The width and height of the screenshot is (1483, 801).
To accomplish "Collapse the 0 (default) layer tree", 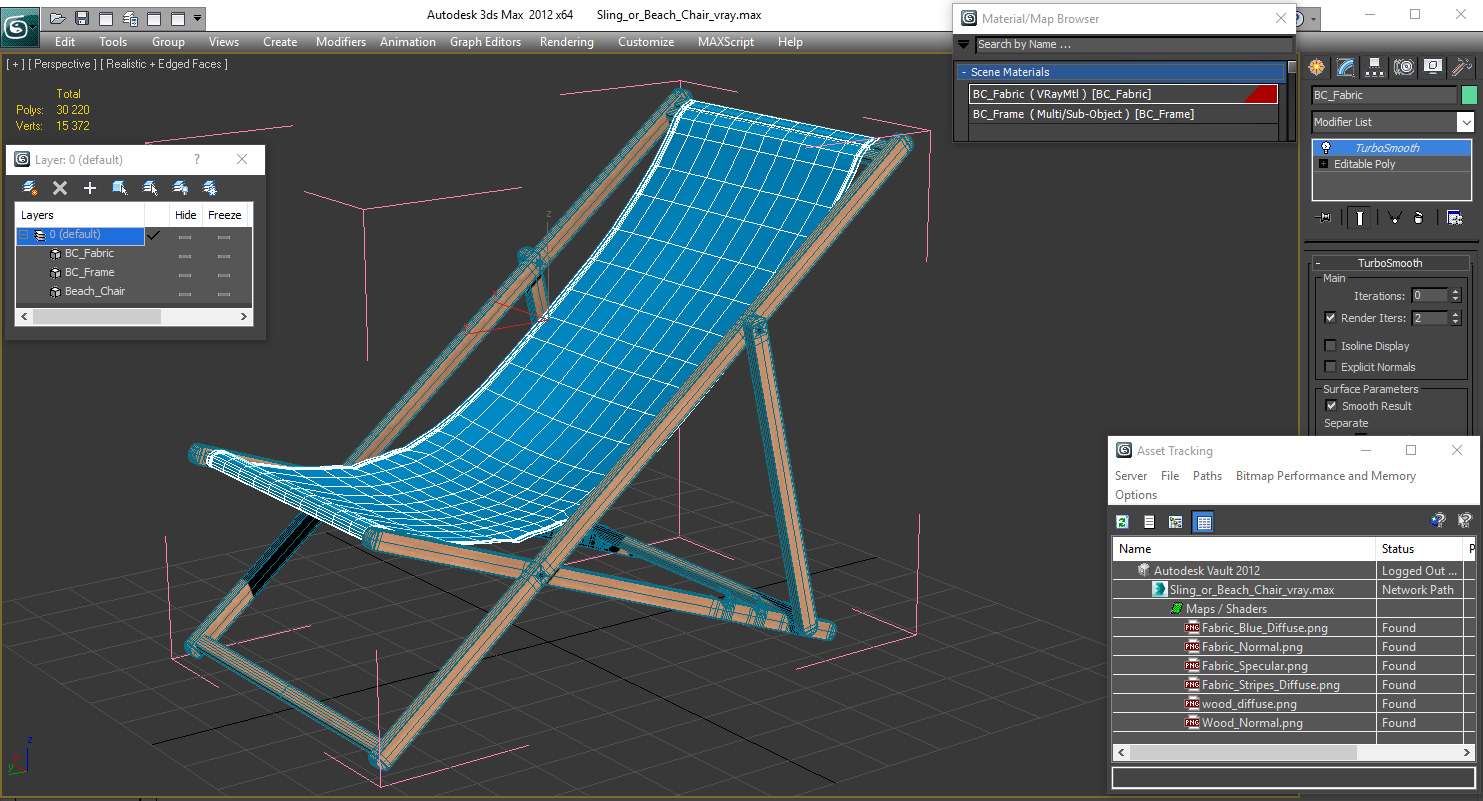I will pos(25,235).
